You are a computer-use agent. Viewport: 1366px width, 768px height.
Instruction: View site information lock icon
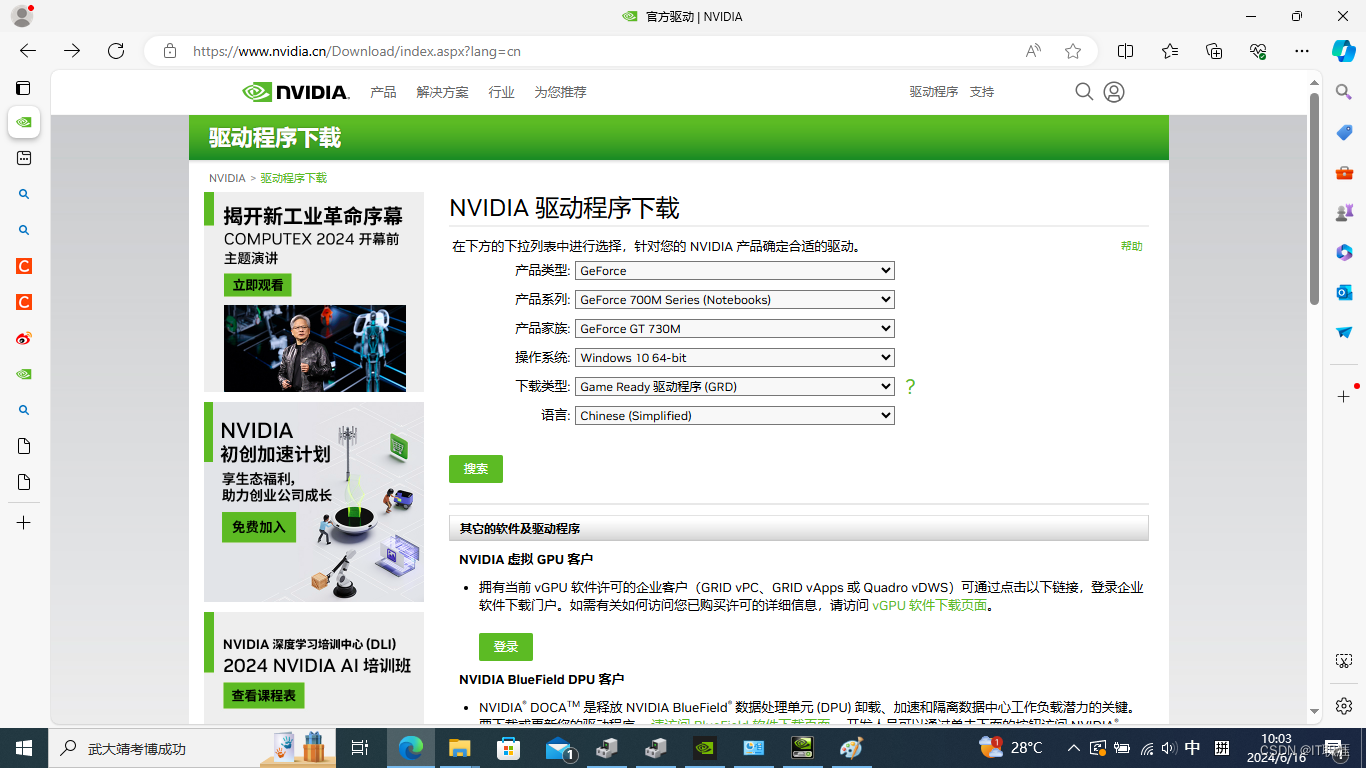(170, 51)
